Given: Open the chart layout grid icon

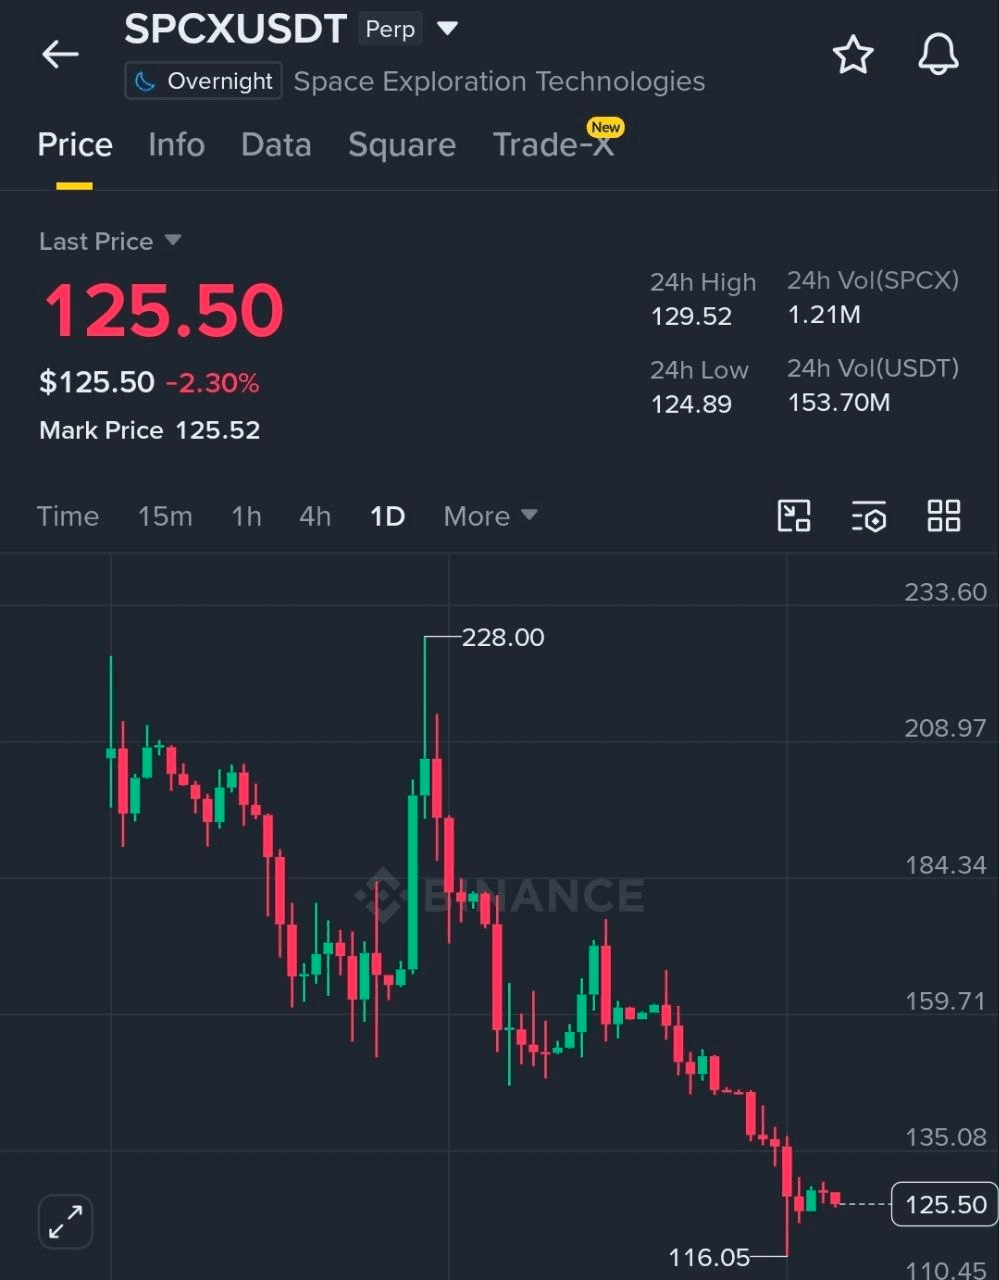Looking at the screenshot, I should coord(943,516).
